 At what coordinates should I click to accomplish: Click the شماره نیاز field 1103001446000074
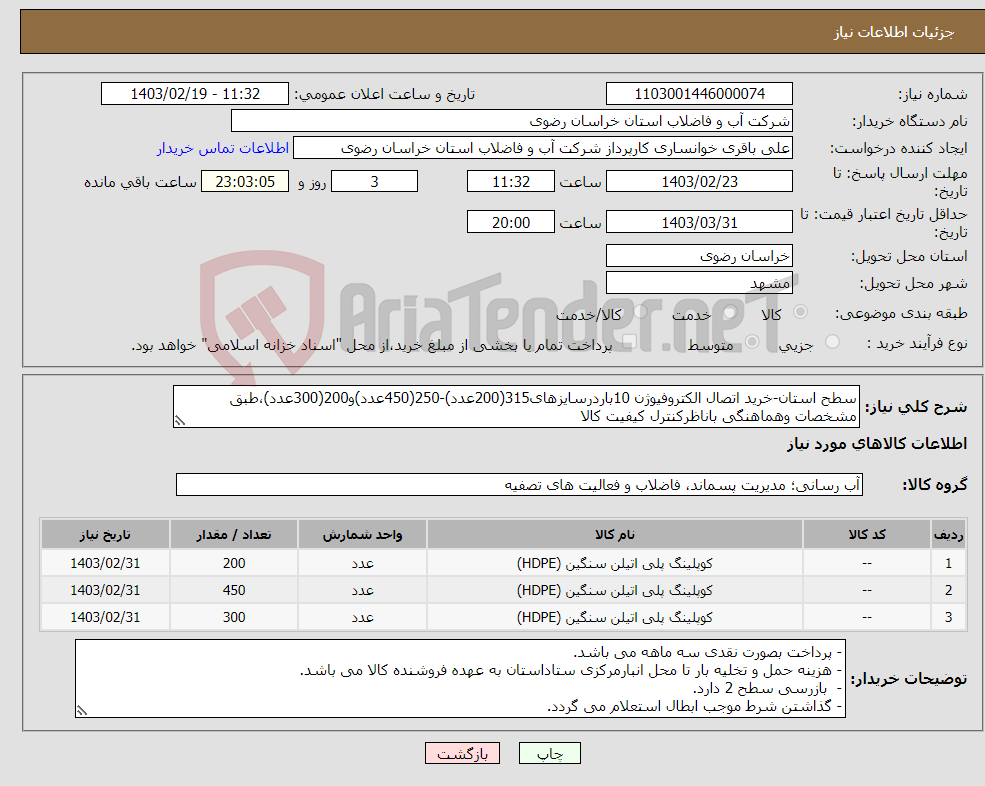pos(699,94)
